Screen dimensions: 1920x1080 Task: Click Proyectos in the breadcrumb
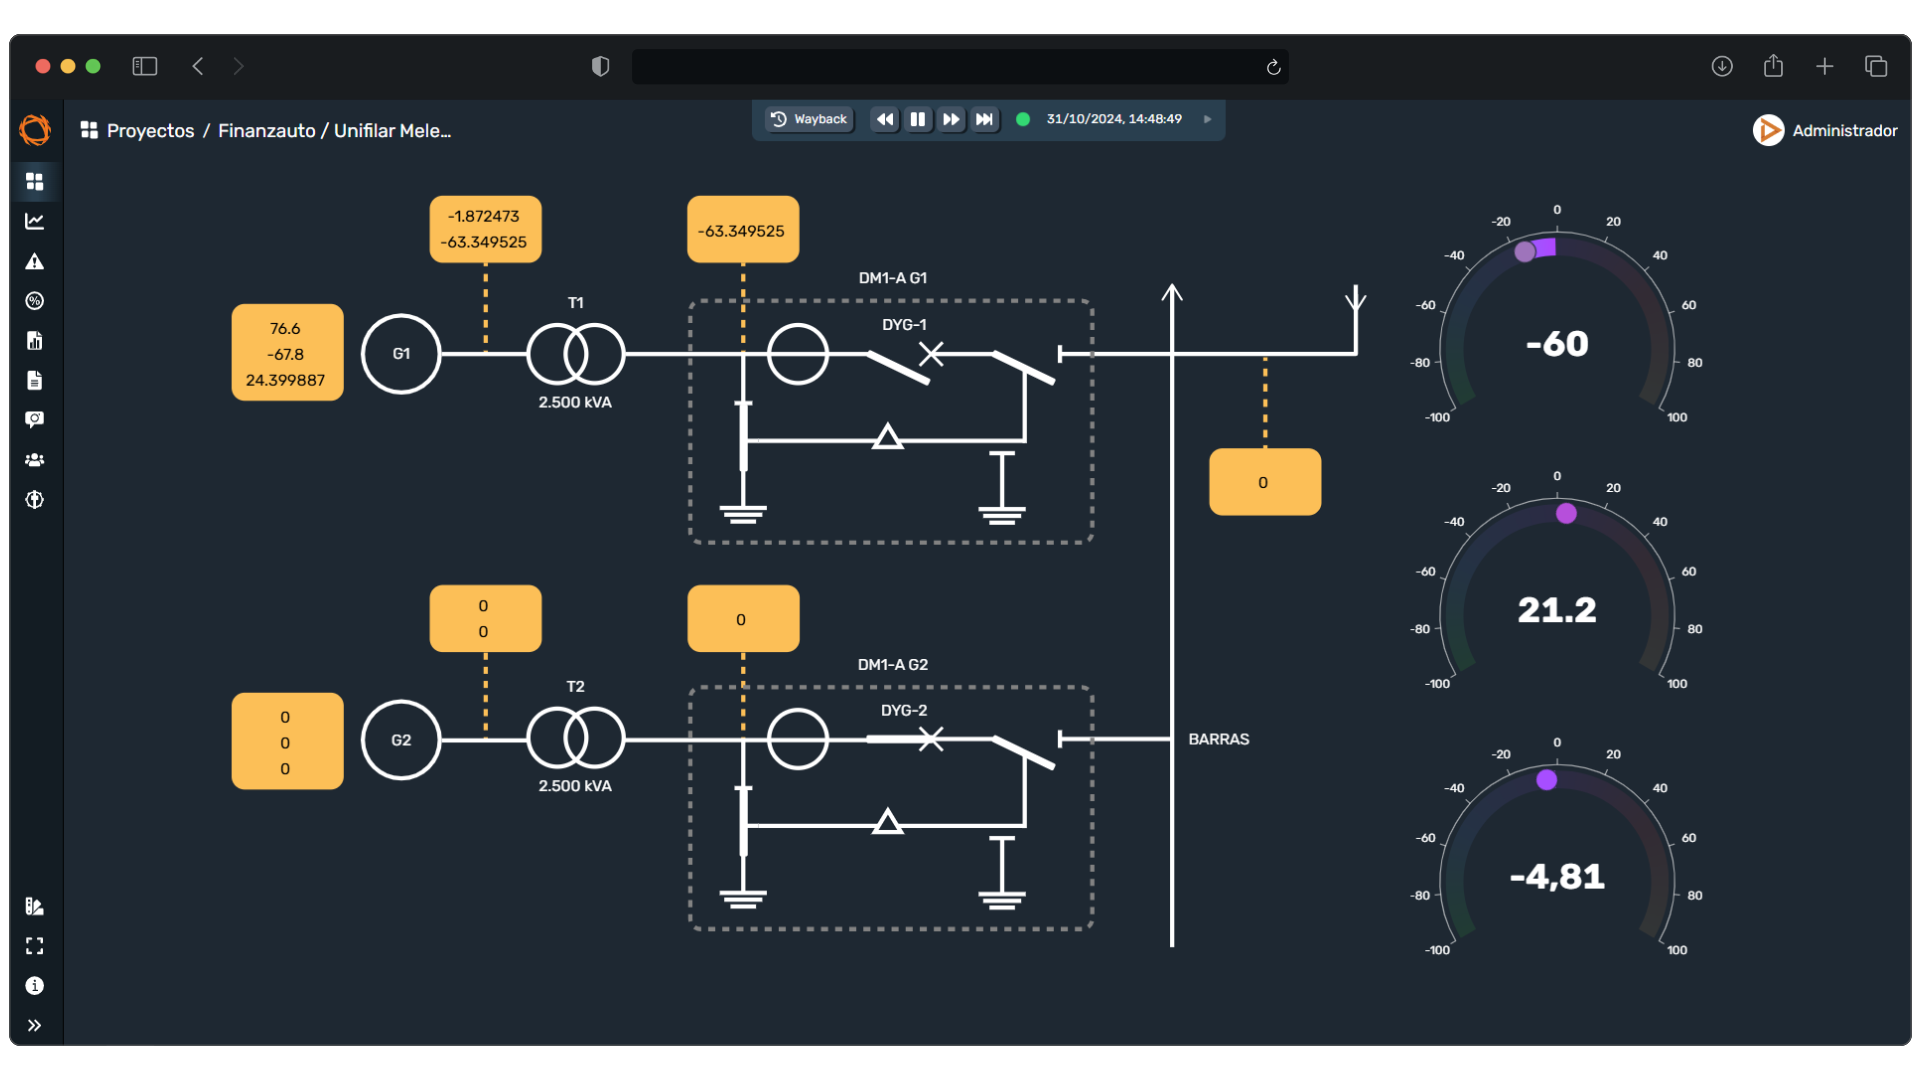click(x=150, y=131)
